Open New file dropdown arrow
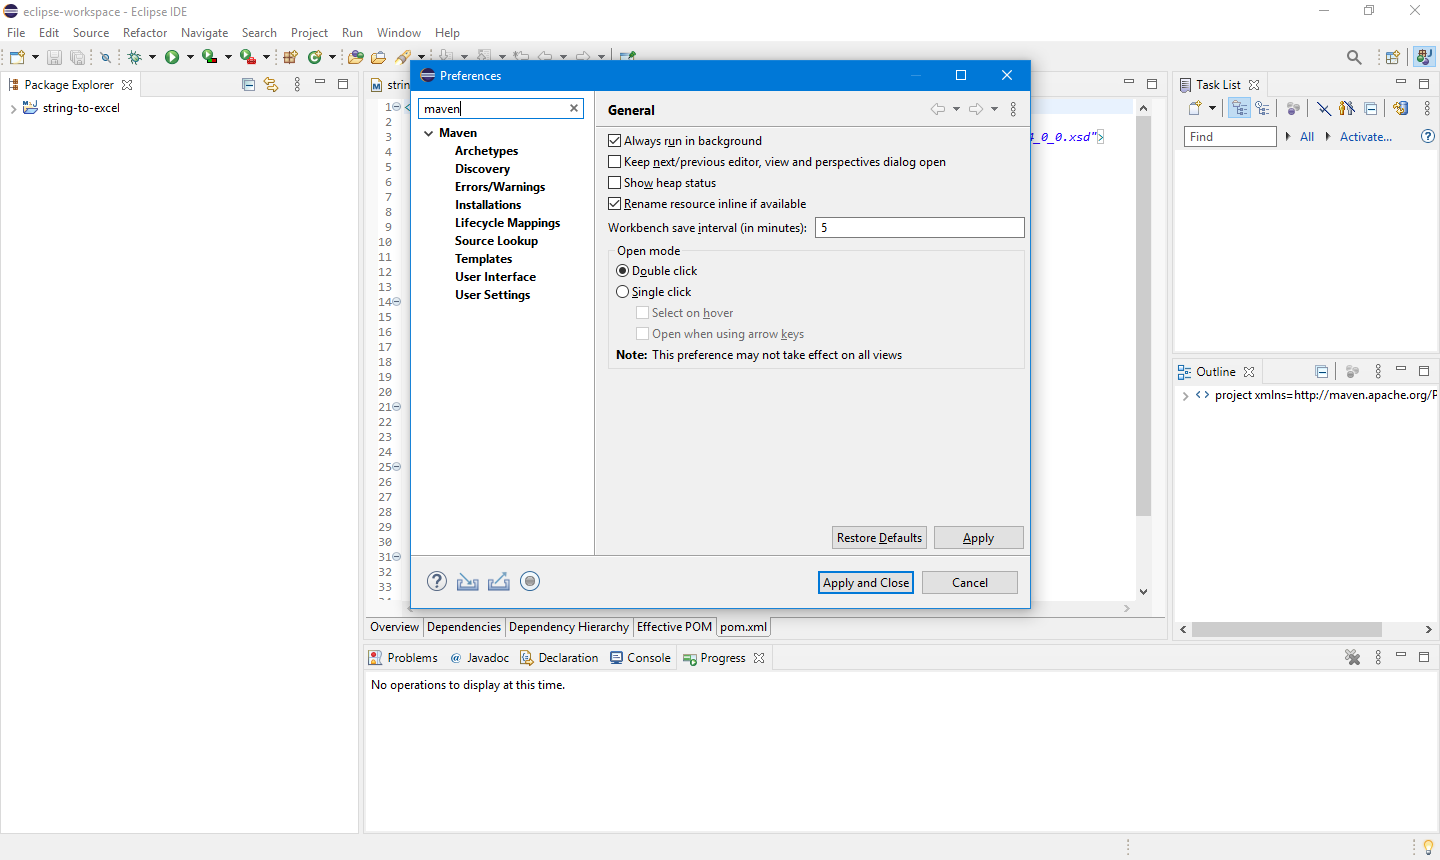The width and height of the screenshot is (1440, 860). coord(35,57)
